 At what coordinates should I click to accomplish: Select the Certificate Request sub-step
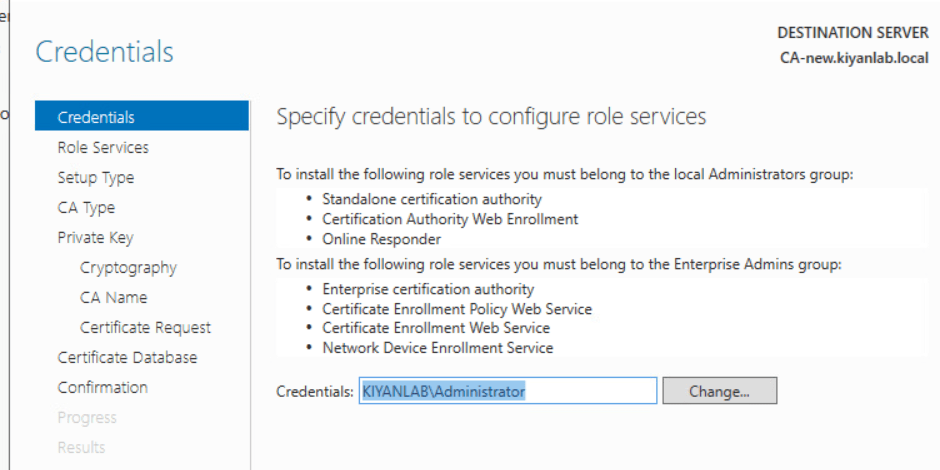pyautogui.click(x=145, y=327)
